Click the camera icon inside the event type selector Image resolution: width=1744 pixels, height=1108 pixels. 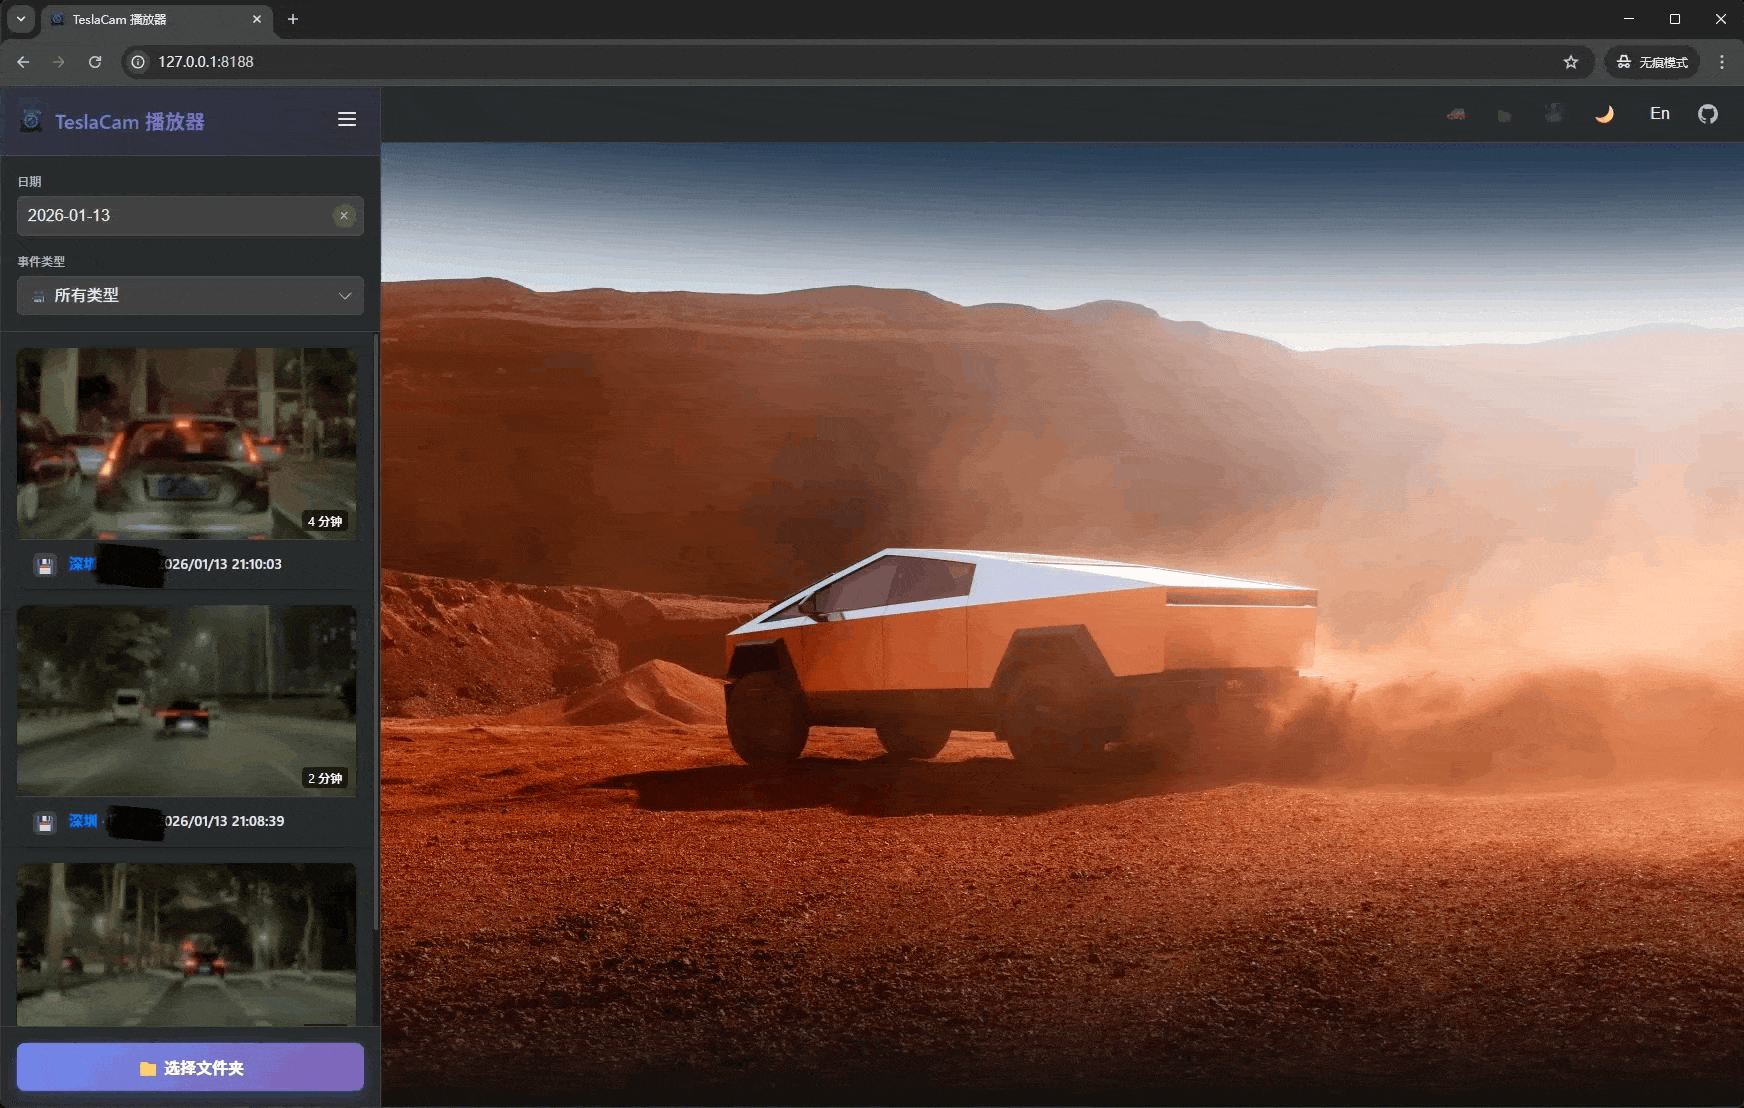[x=37, y=296]
